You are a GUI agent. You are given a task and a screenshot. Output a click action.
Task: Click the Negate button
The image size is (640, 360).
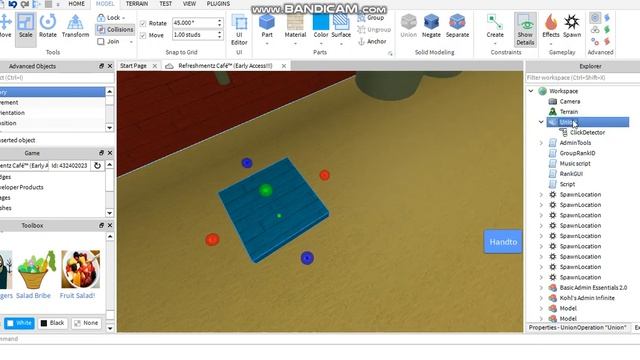(431, 26)
